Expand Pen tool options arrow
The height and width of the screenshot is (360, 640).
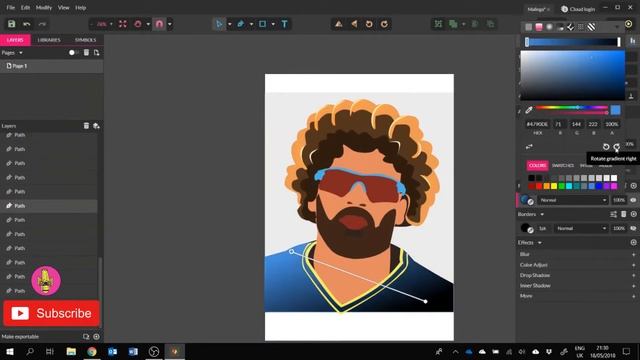(x=251, y=24)
